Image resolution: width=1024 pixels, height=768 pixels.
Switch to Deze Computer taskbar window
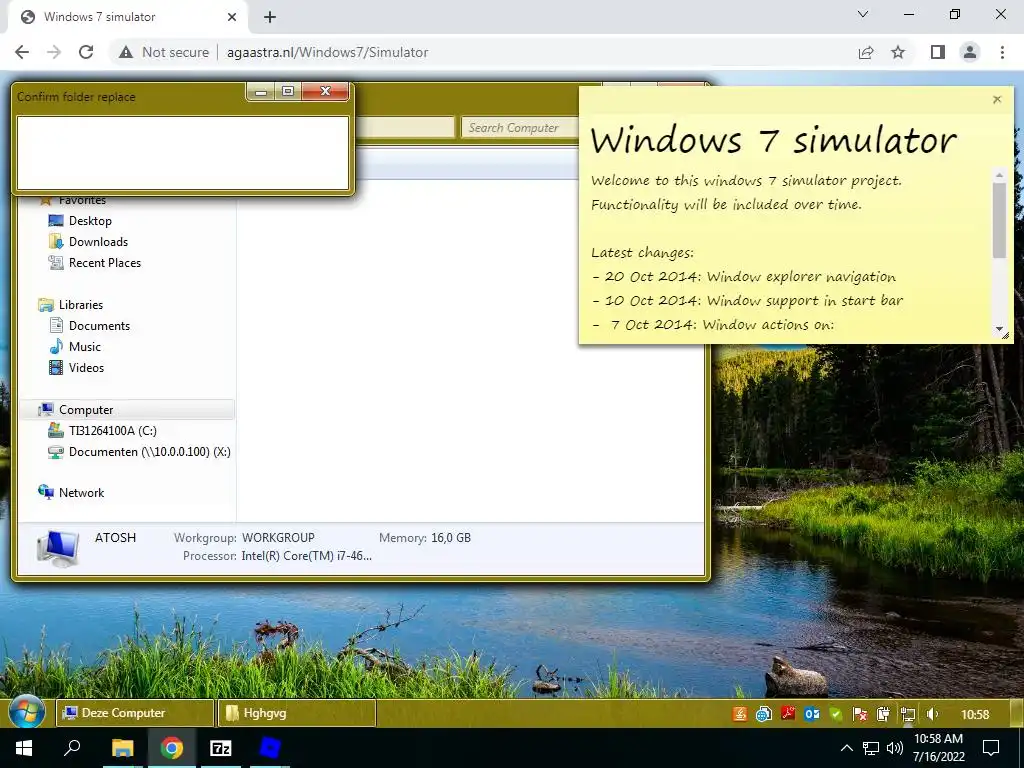point(135,713)
